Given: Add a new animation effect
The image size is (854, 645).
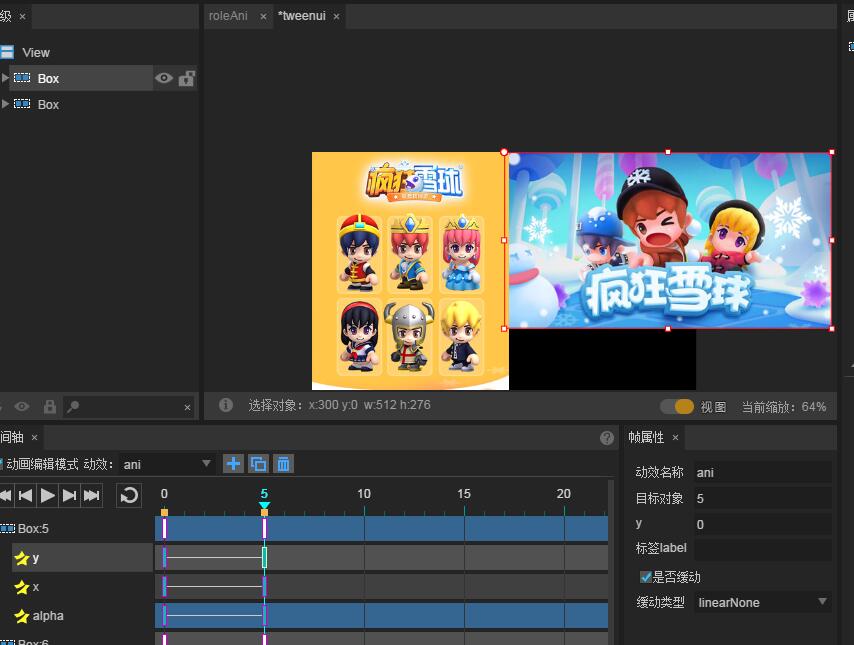Looking at the screenshot, I should click(233, 464).
